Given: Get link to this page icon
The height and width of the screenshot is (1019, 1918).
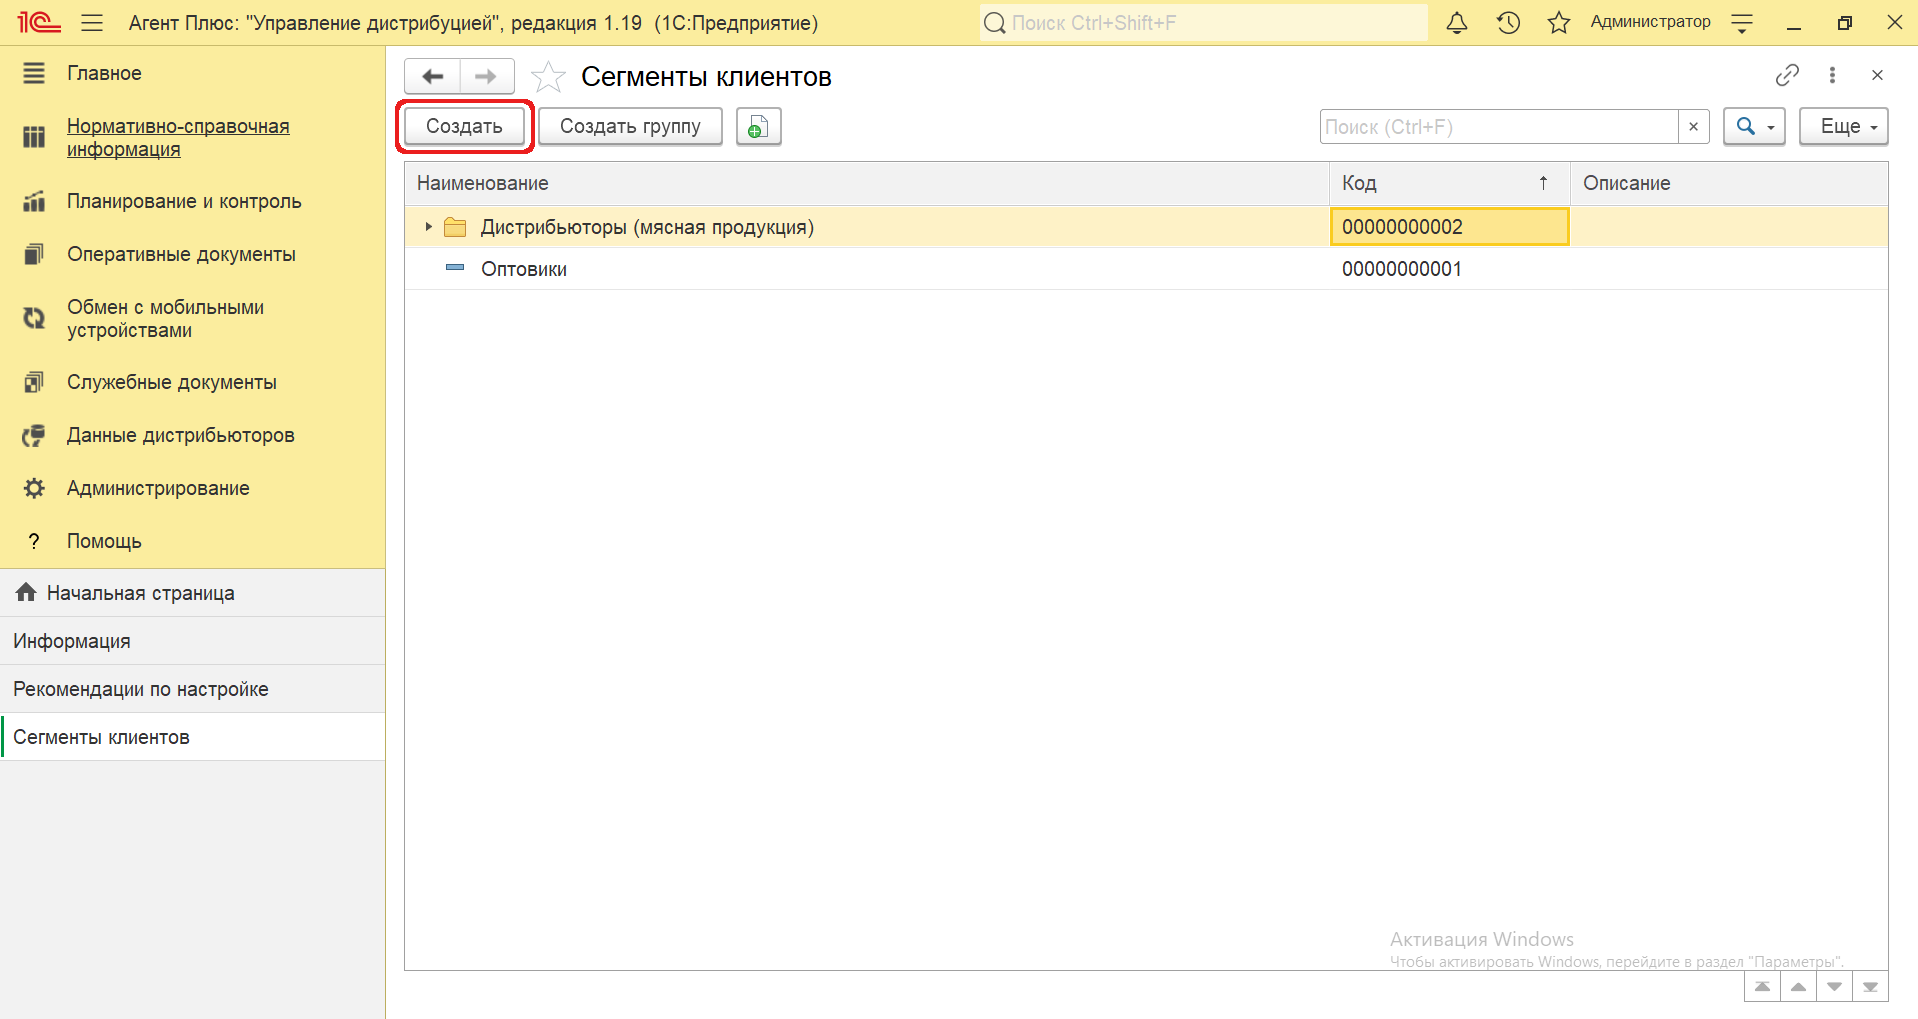Looking at the screenshot, I should coord(1787,75).
